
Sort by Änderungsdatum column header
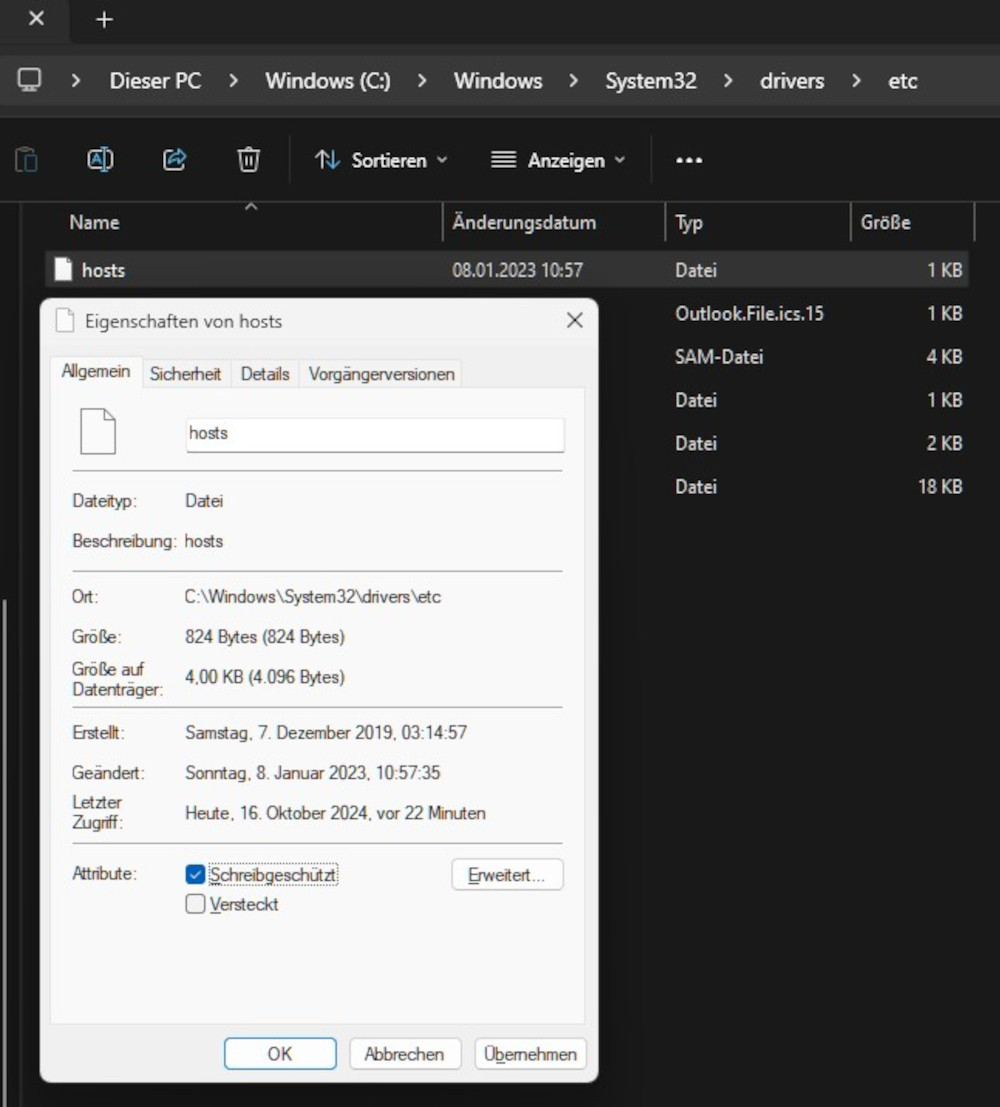click(x=524, y=222)
